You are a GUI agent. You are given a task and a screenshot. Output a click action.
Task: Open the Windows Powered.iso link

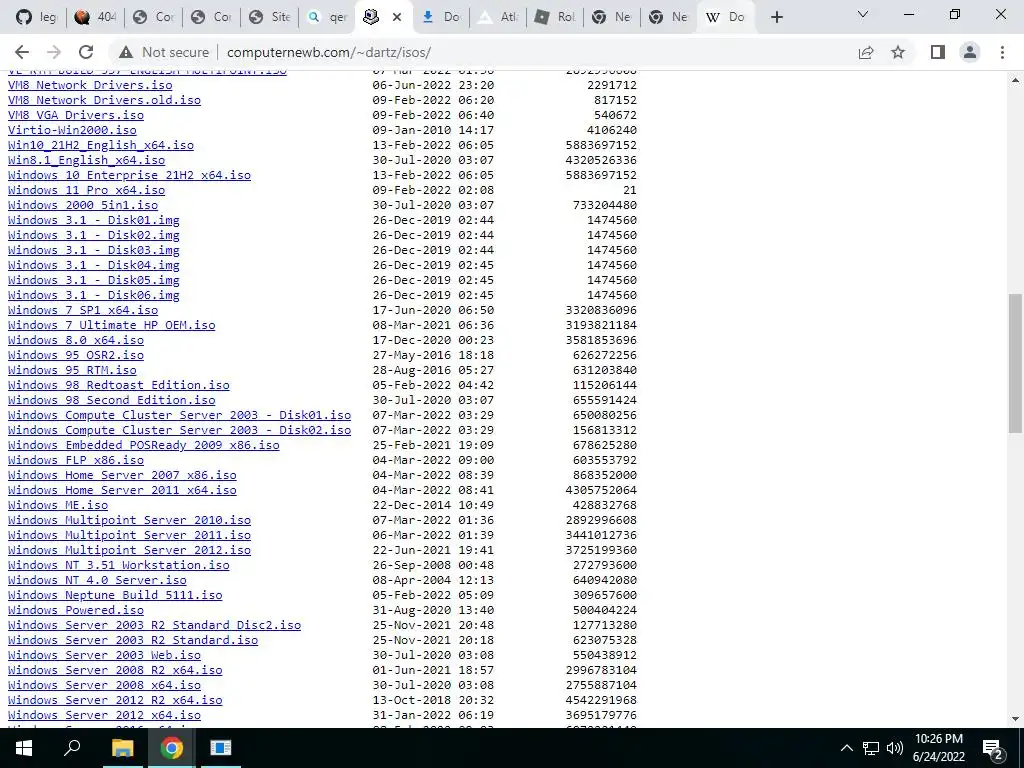point(76,611)
